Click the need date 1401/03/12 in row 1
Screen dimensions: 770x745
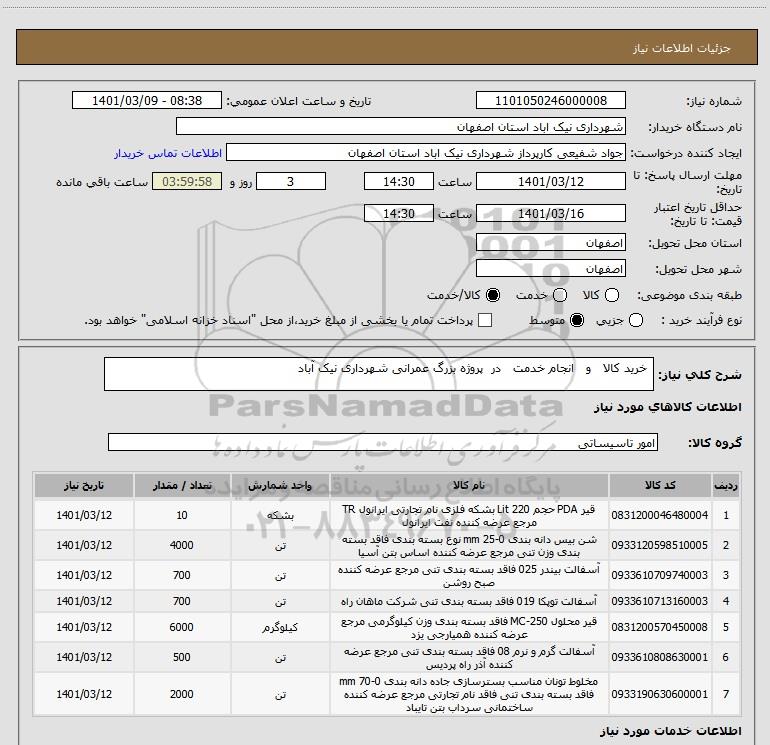click(x=84, y=515)
